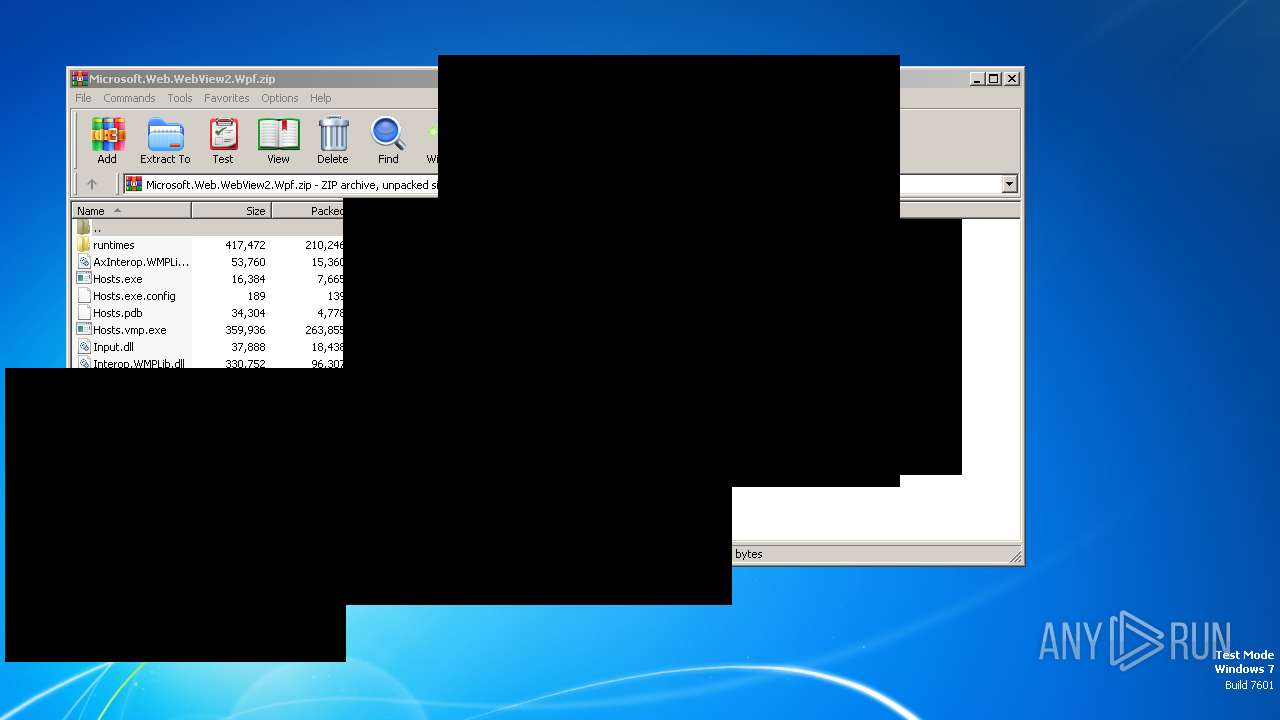Open the File menu
The height and width of the screenshot is (720, 1280).
[83, 98]
